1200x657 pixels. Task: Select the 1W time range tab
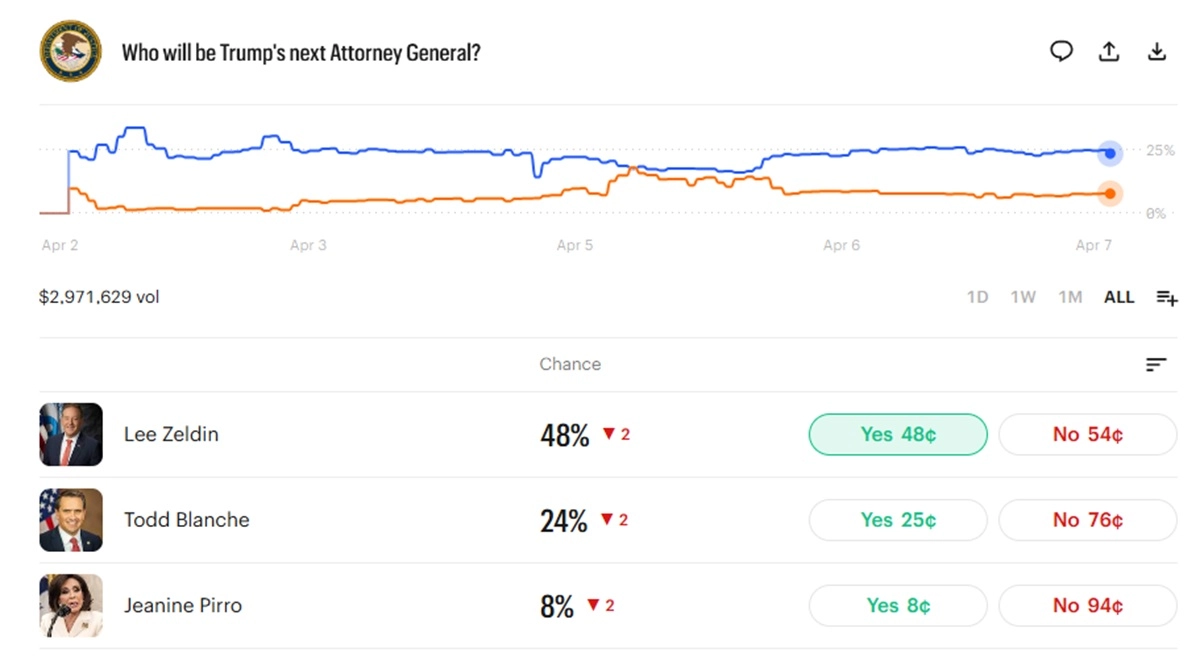(1023, 297)
